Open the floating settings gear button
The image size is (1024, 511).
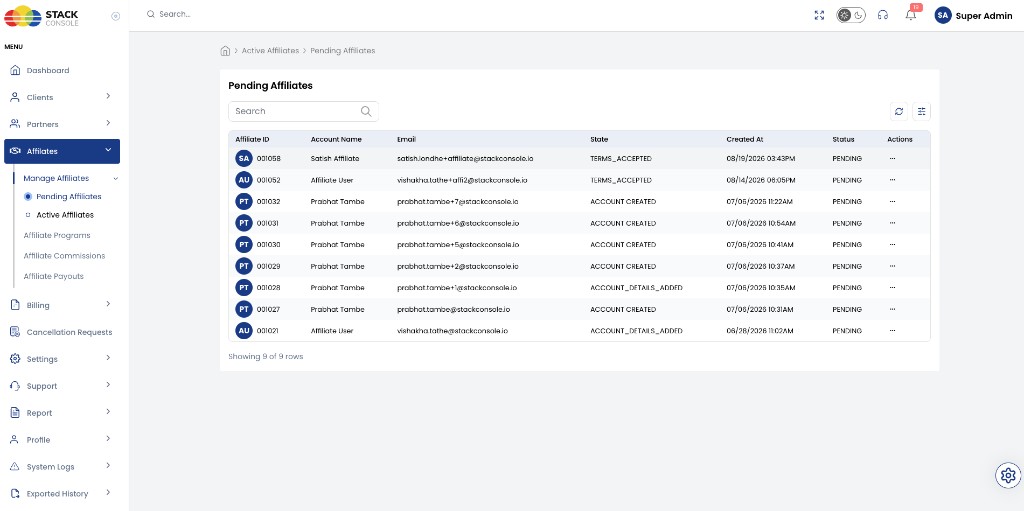[1008, 475]
